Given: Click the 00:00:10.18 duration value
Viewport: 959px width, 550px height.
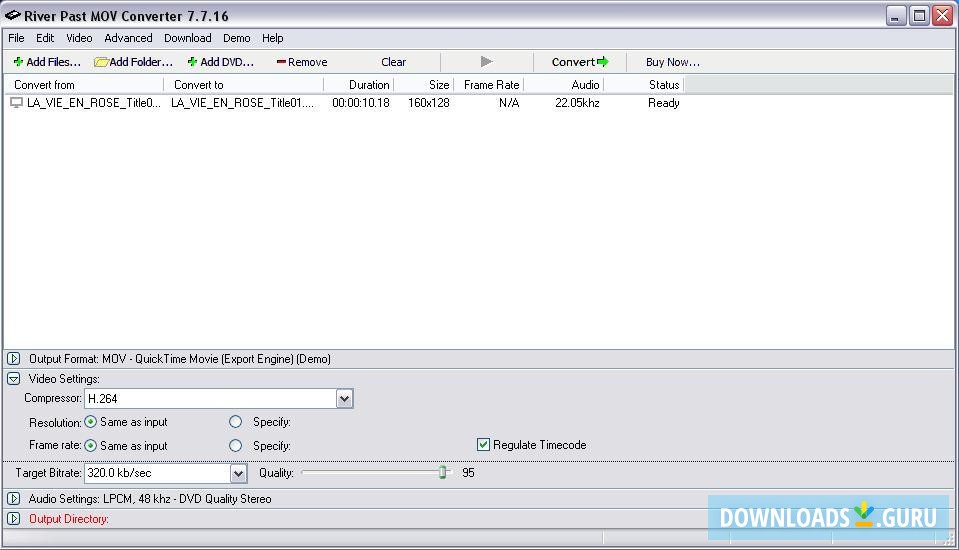Looking at the screenshot, I should 361,103.
